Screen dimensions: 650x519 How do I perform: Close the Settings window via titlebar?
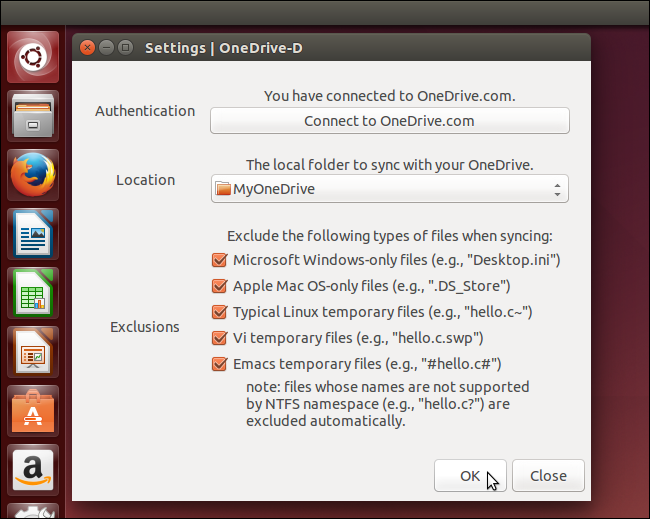pyautogui.click(x=88, y=47)
